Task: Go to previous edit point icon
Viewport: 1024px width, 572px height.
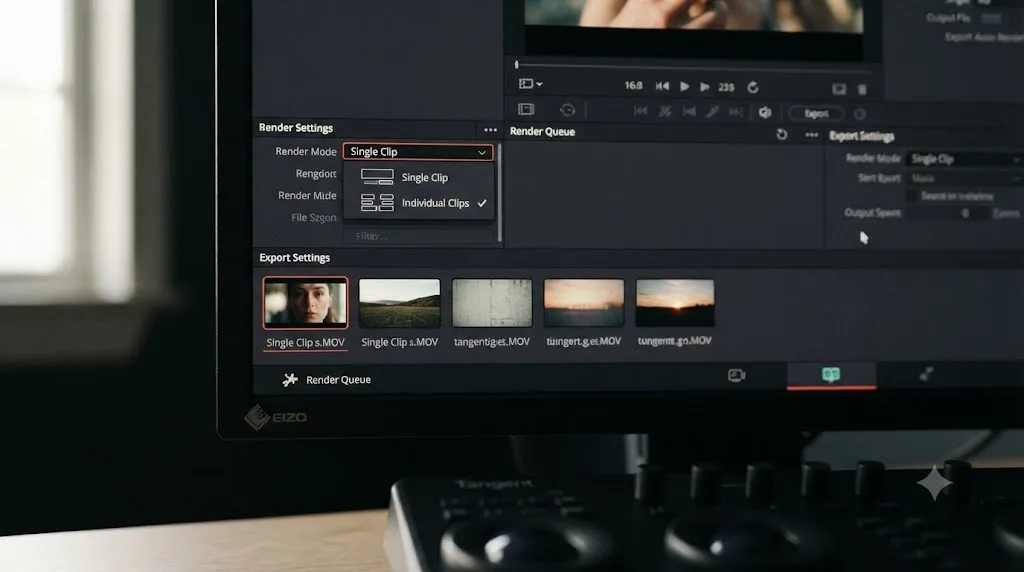Action: (689, 112)
